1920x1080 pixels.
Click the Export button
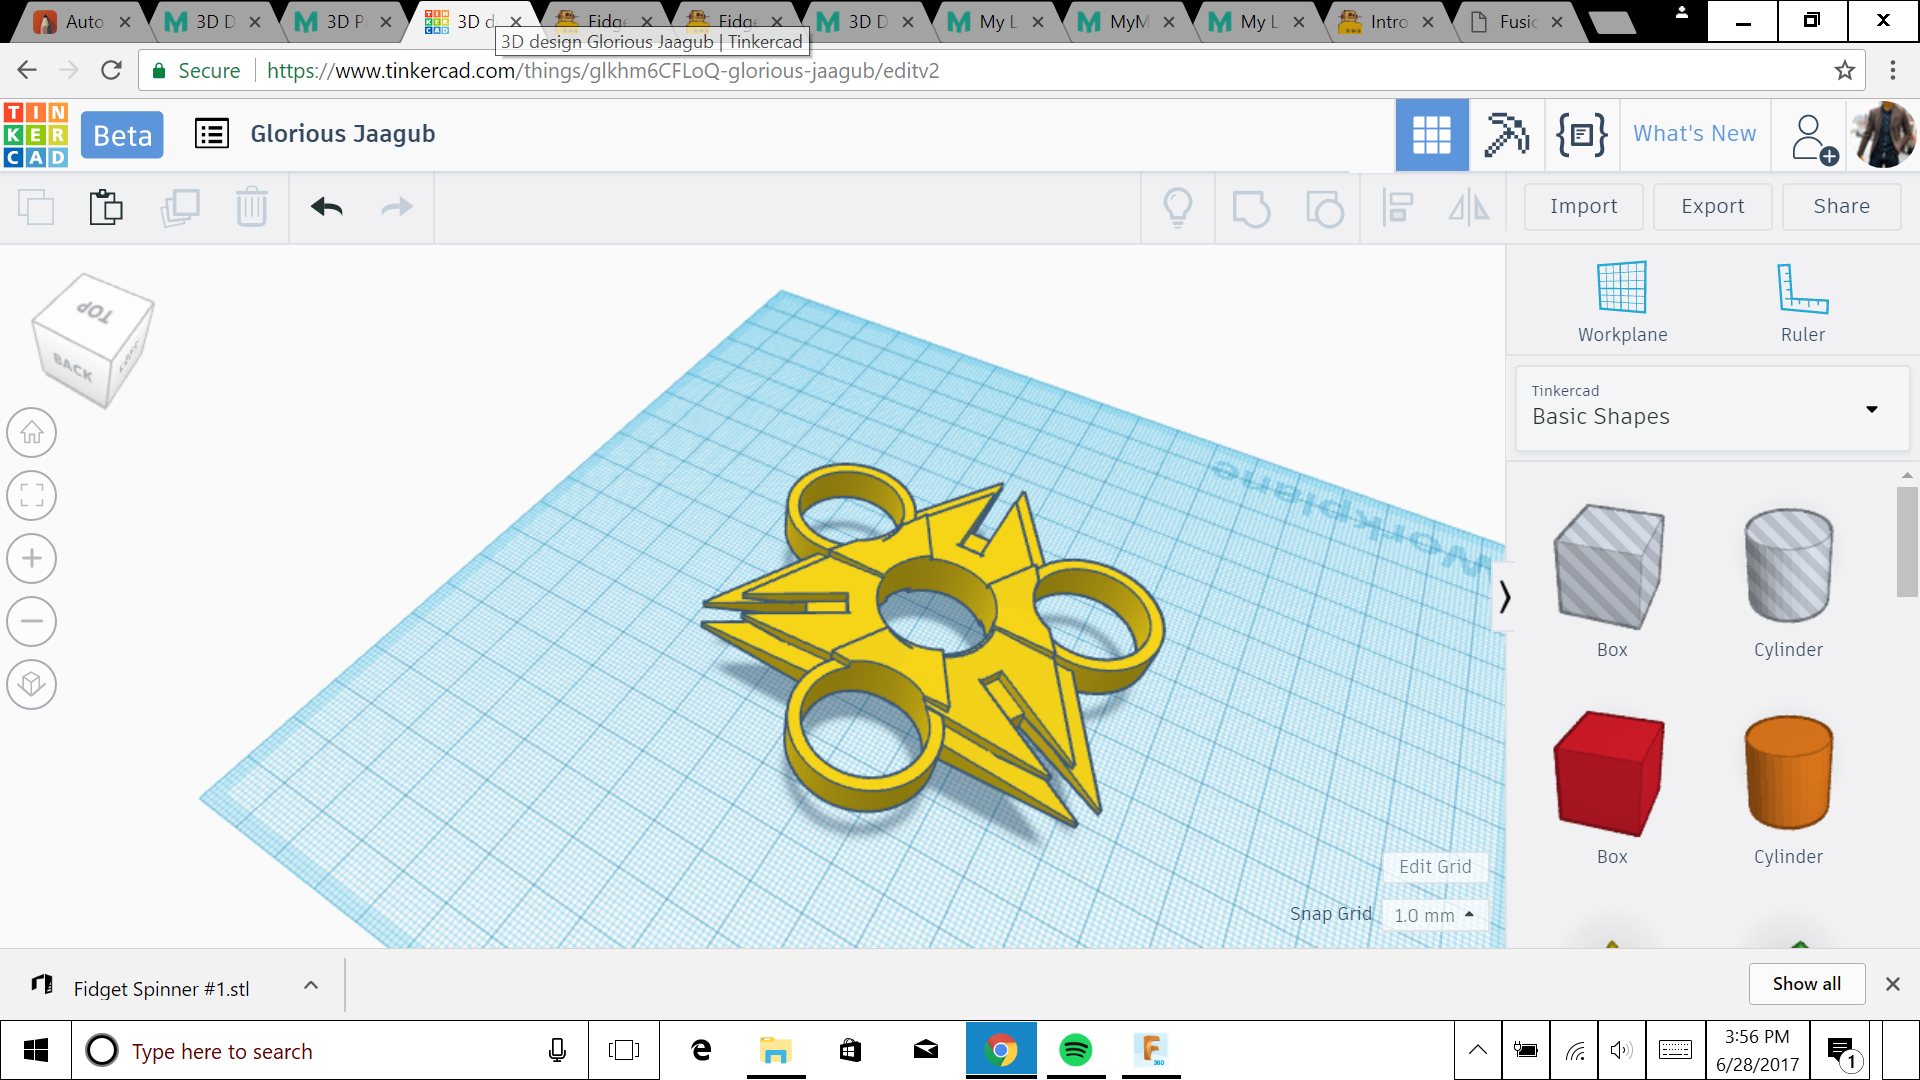click(x=1711, y=206)
